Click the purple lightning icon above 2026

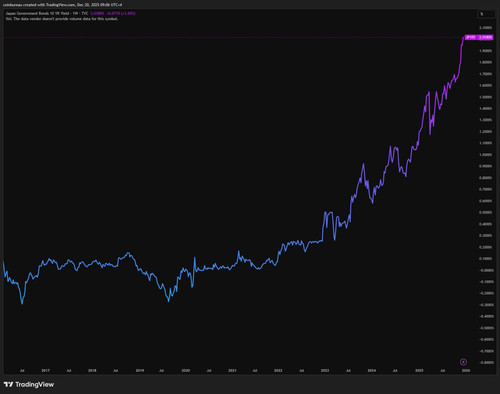tap(463, 362)
